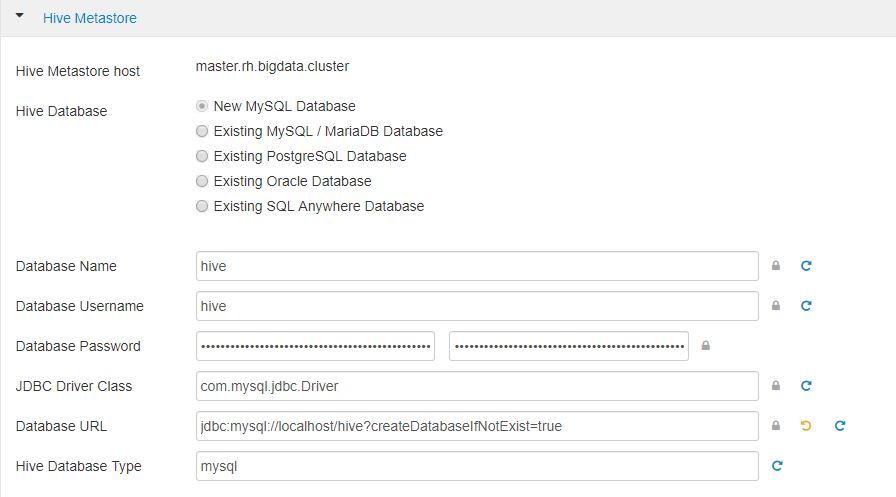Collapse the Hive Metastore section arrow

(20, 17)
